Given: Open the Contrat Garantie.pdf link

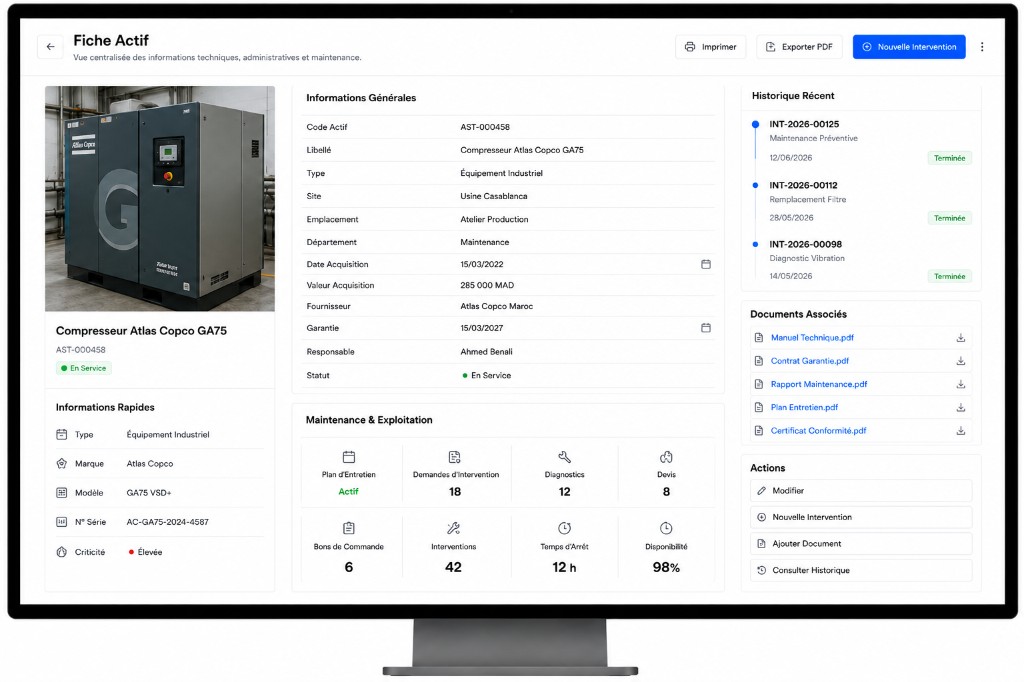Looking at the screenshot, I should [x=810, y=361].
